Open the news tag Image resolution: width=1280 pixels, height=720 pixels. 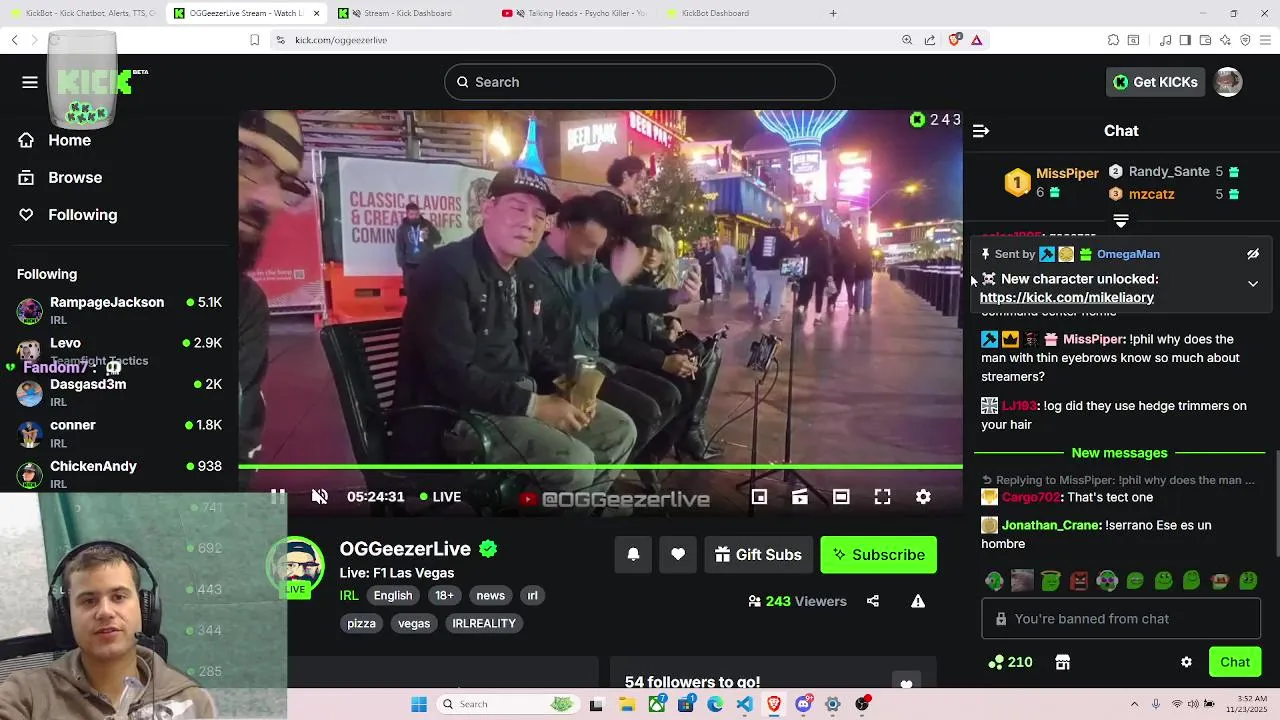pos(490,595)
